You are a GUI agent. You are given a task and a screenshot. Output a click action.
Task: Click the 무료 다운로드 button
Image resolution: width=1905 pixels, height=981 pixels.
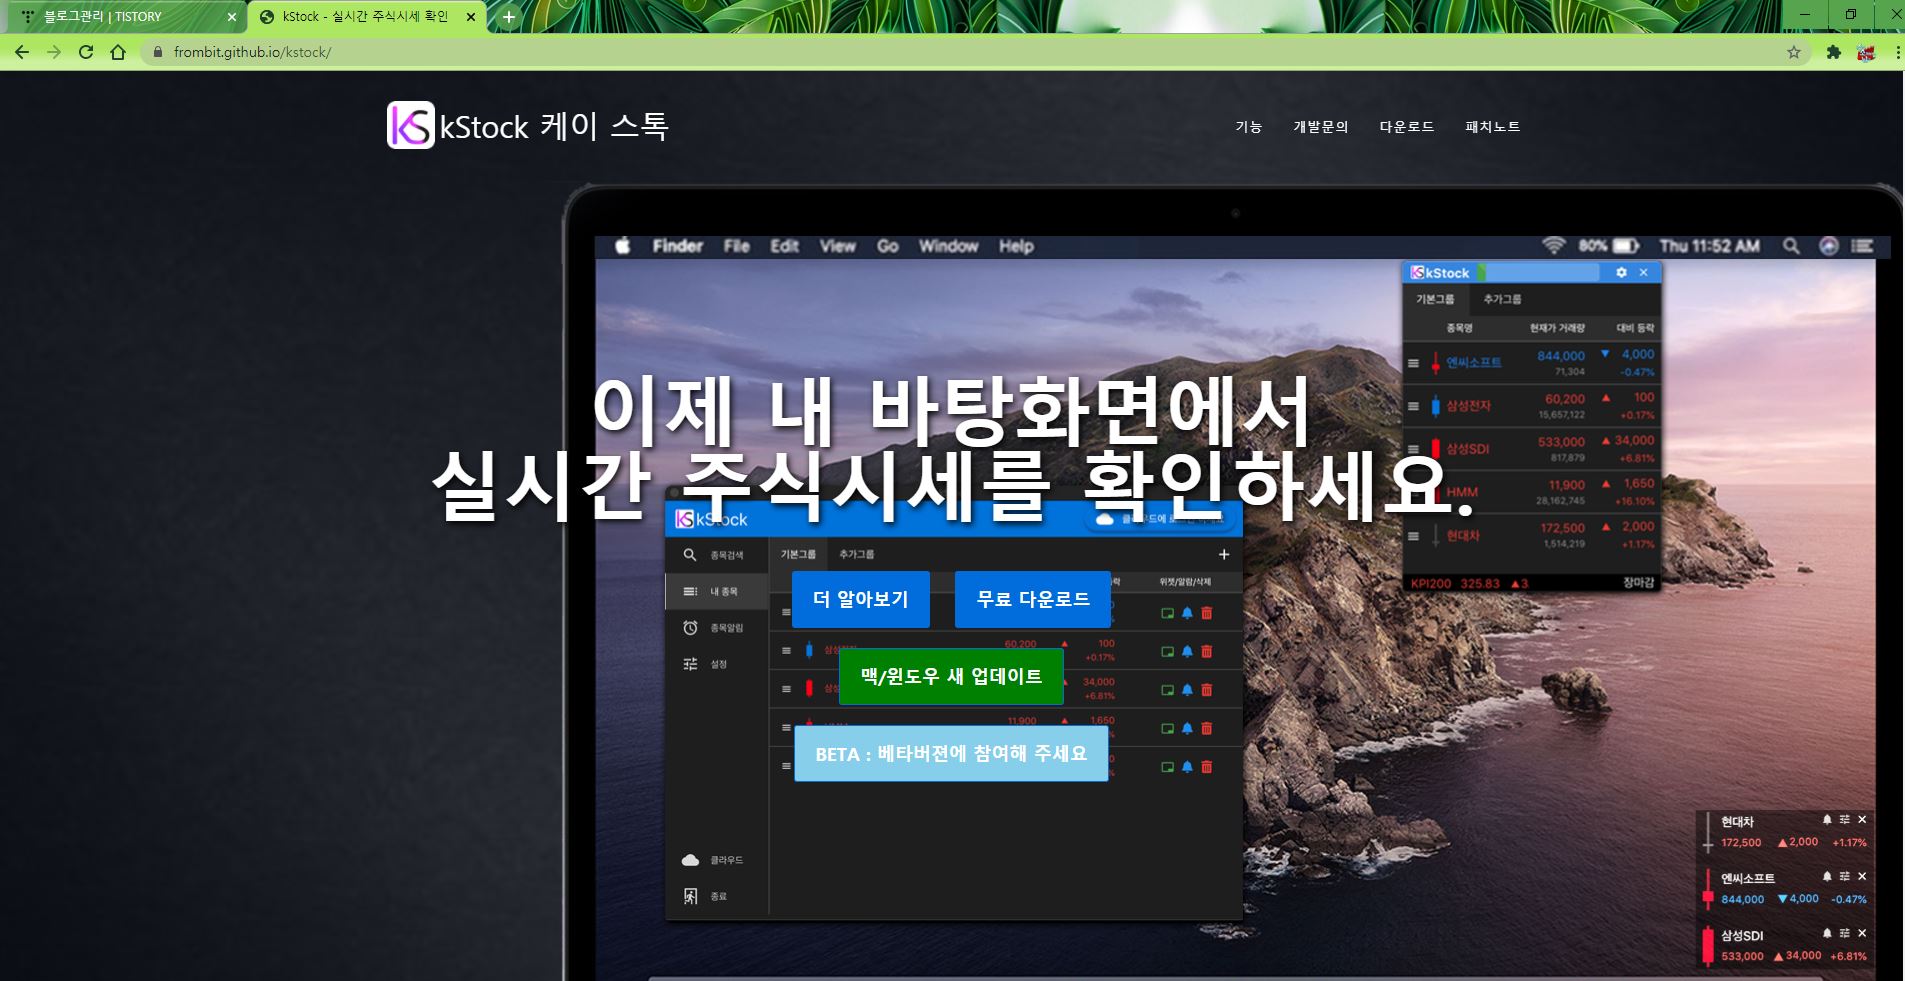1033,599
